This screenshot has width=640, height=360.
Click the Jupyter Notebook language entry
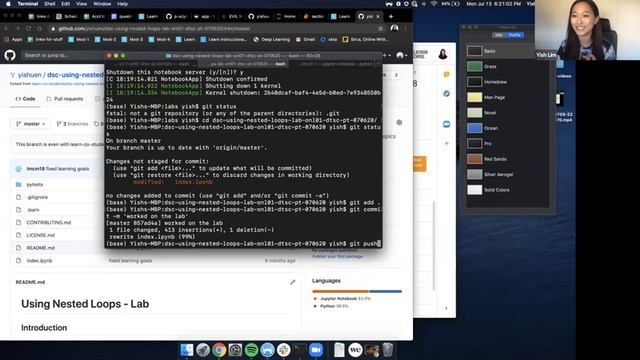tap(342, 299)
